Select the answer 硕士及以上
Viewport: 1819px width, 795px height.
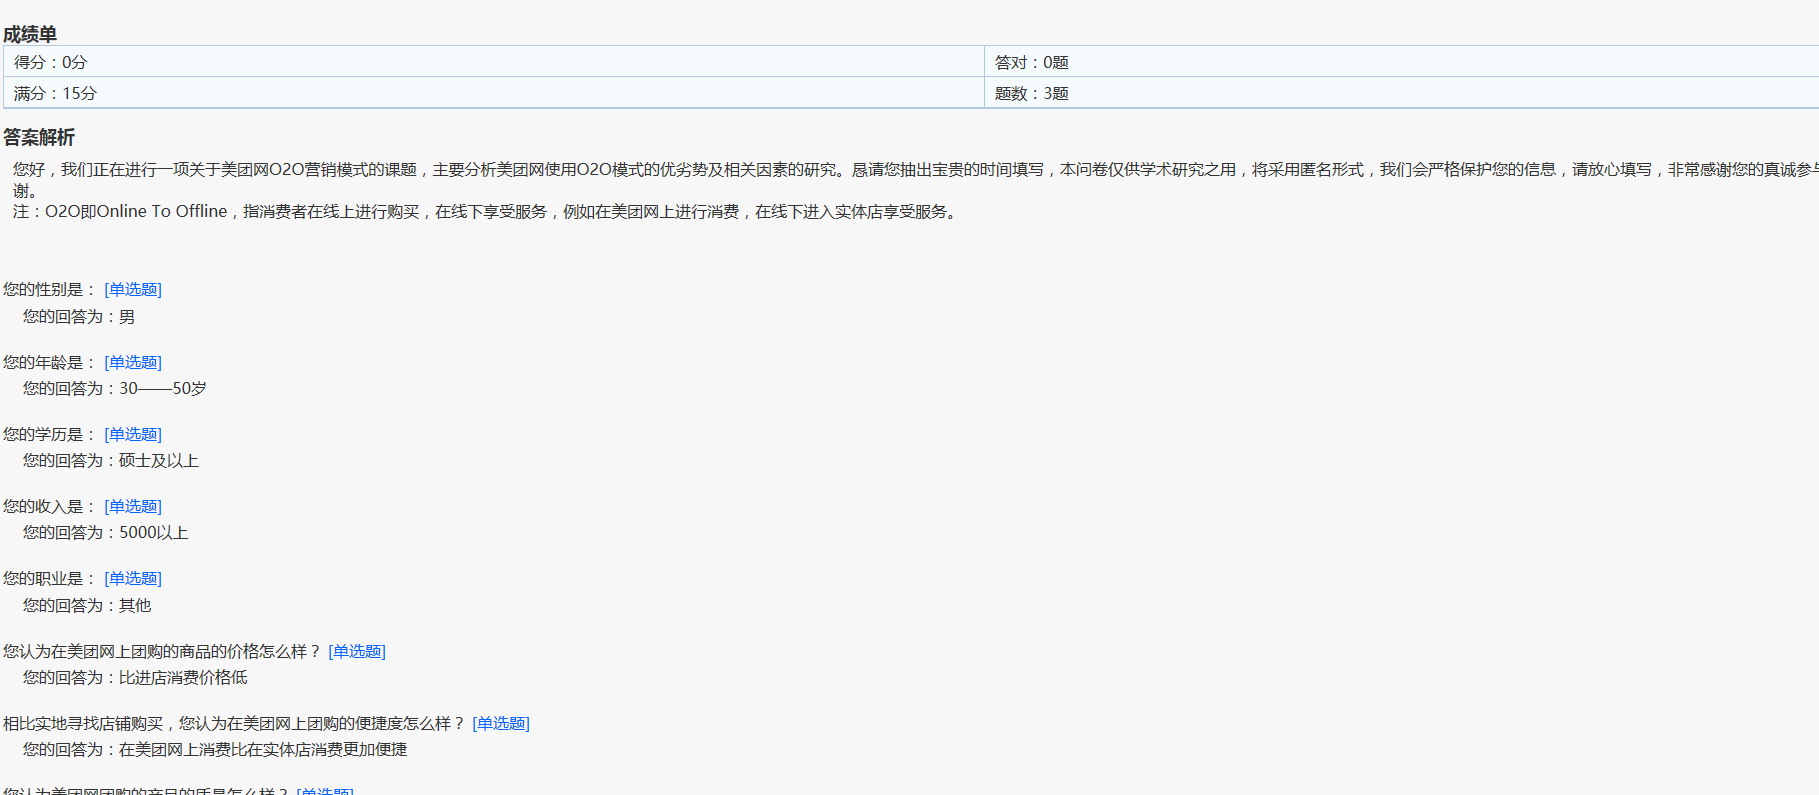tap(159, 461)
